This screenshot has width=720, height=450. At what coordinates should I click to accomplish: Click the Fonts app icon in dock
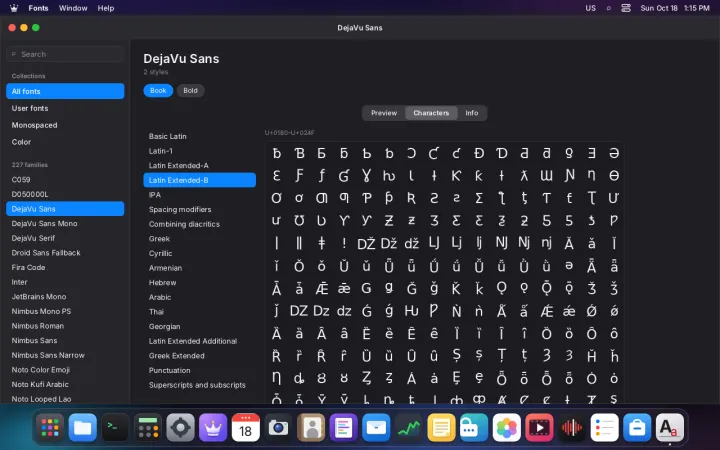tap(669, 428)
